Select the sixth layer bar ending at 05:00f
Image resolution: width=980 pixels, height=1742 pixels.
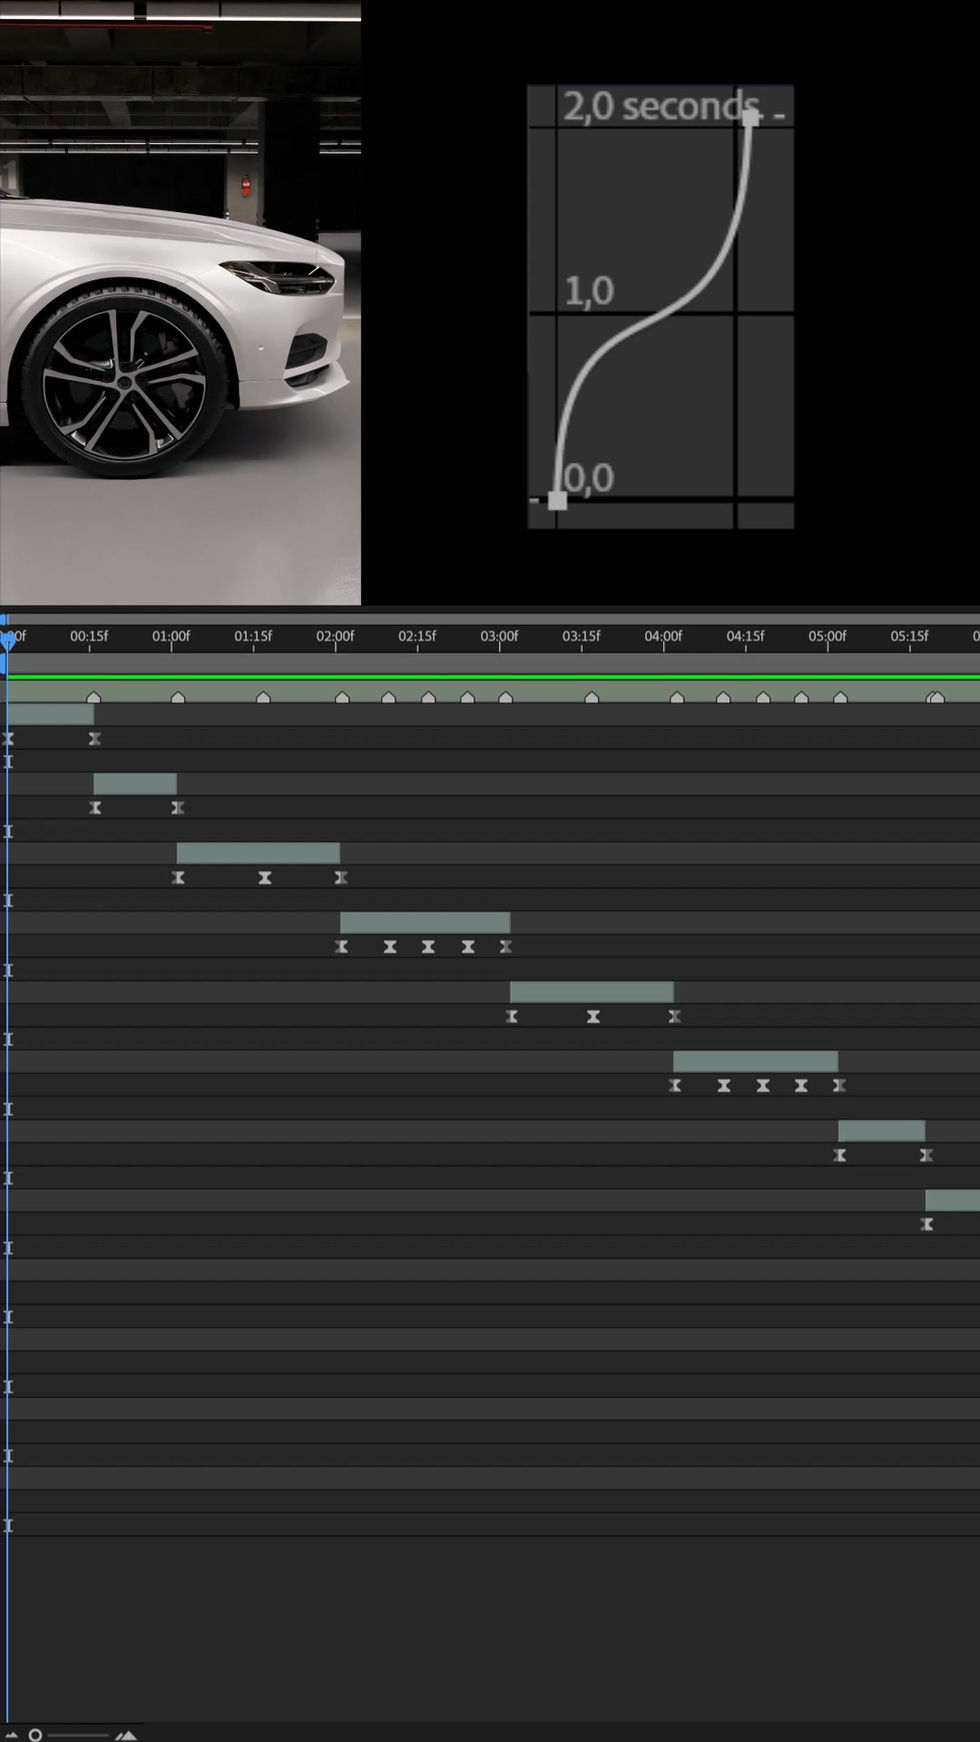coord(756,1061)
